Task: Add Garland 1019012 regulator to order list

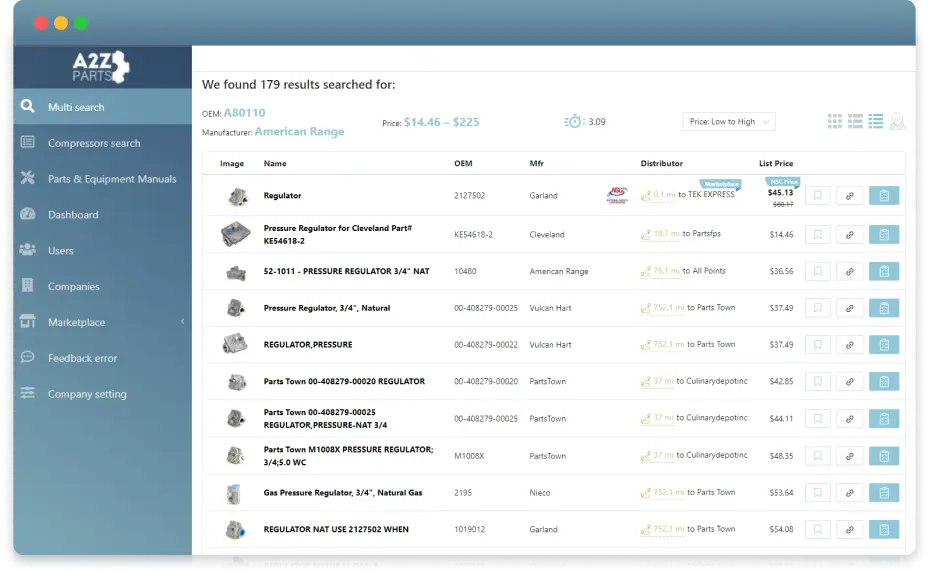Action: coord(884,530)
